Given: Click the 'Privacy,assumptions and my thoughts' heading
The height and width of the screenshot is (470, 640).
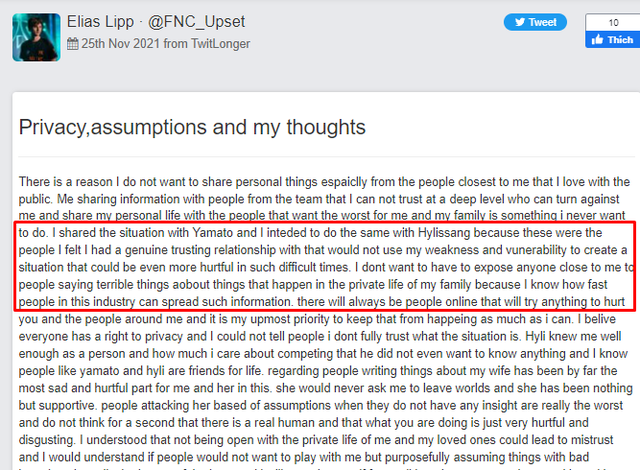Looking at the screenshot, I should point(192,127).
